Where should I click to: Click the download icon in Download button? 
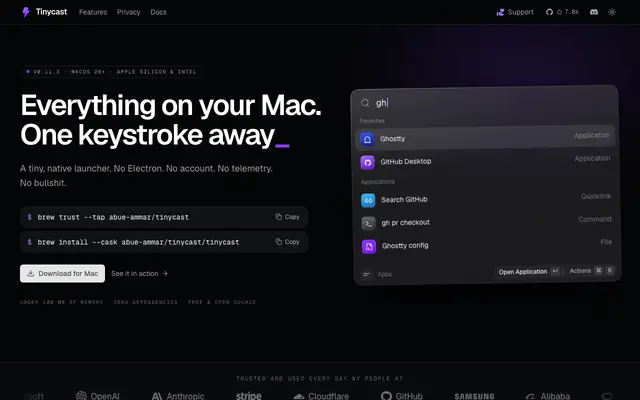click(31, 273)
